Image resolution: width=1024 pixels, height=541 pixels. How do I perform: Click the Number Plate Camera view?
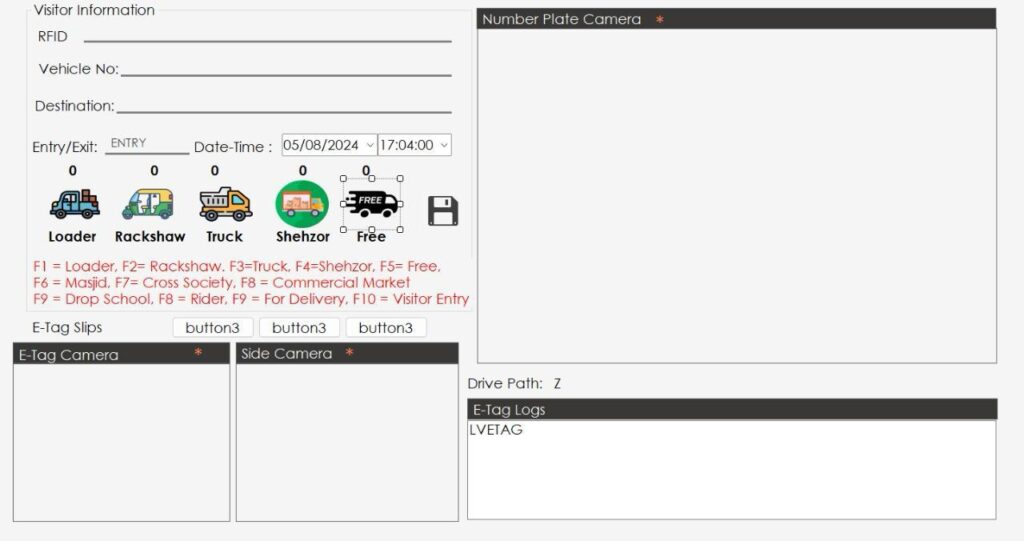click(737, 196)
